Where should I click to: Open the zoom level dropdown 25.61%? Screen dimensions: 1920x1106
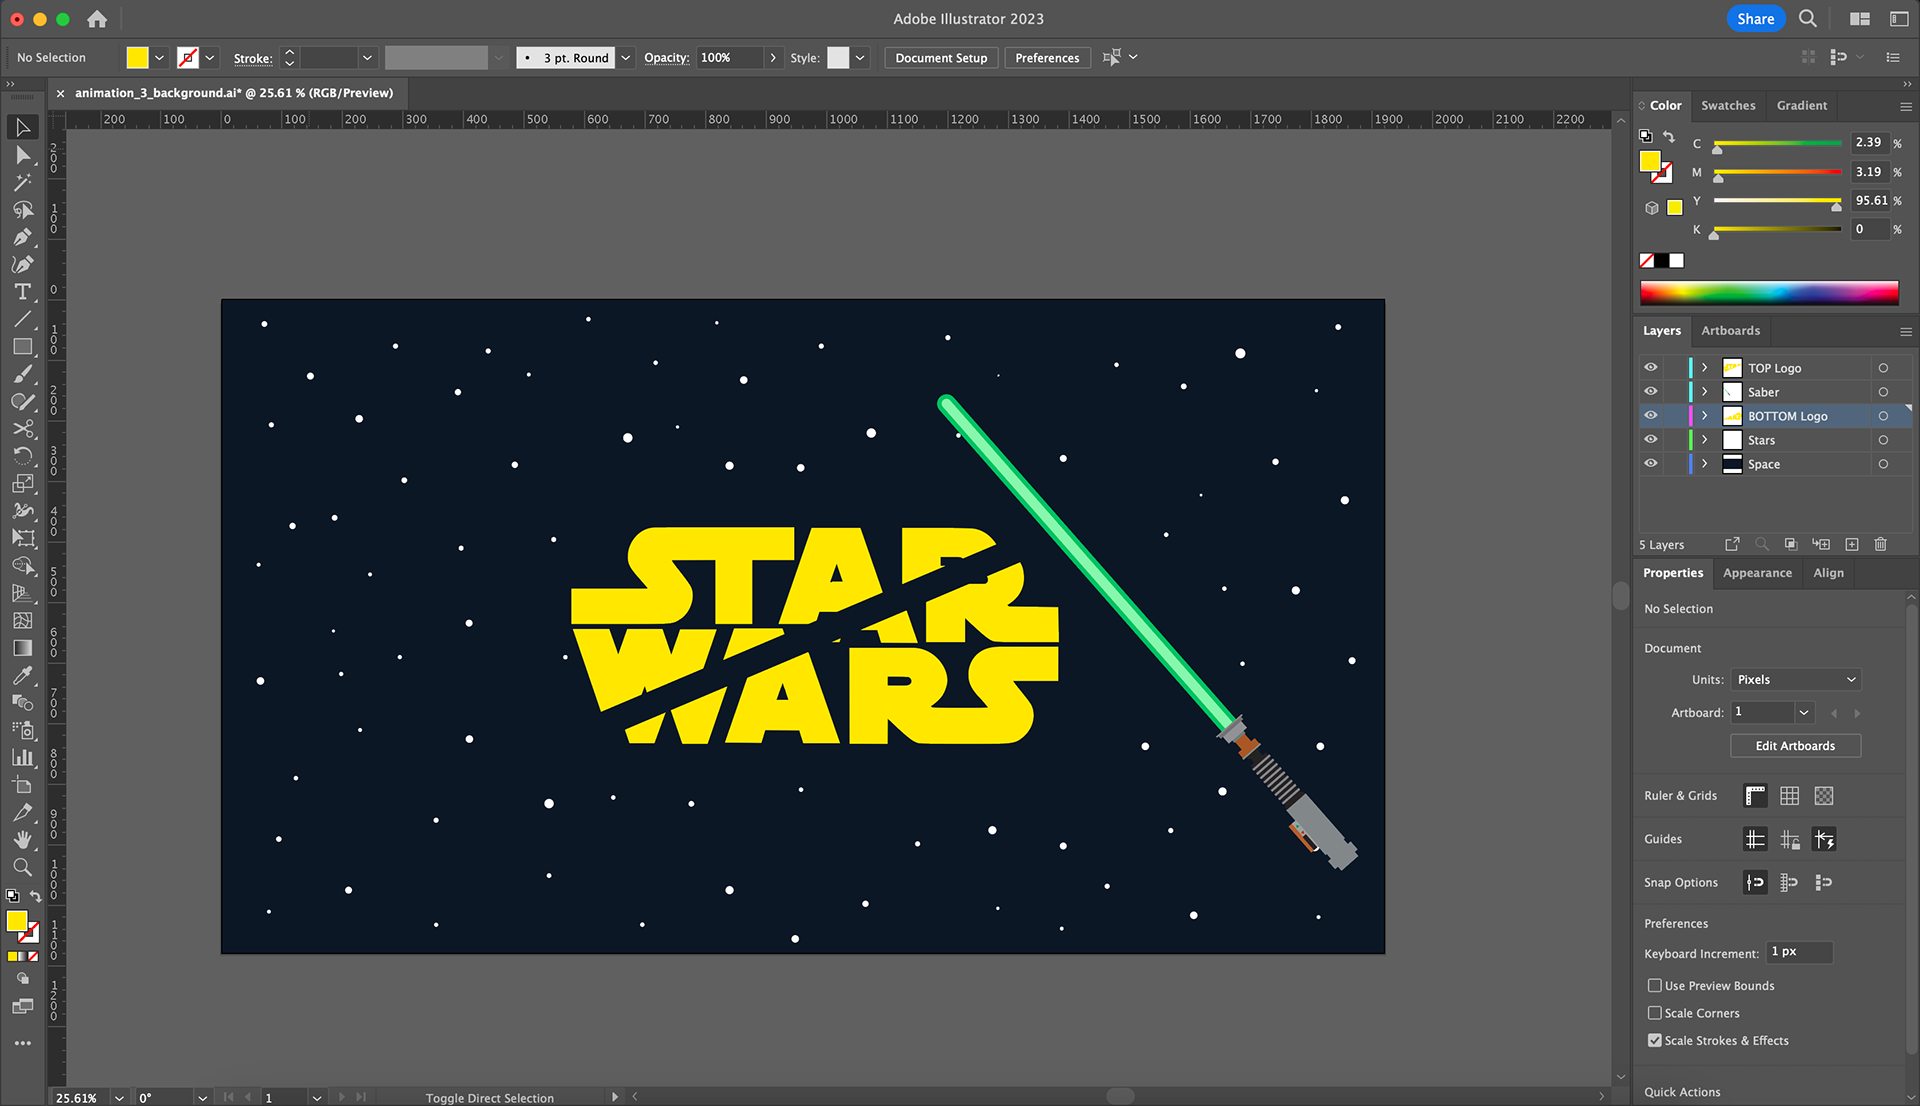119,1097
